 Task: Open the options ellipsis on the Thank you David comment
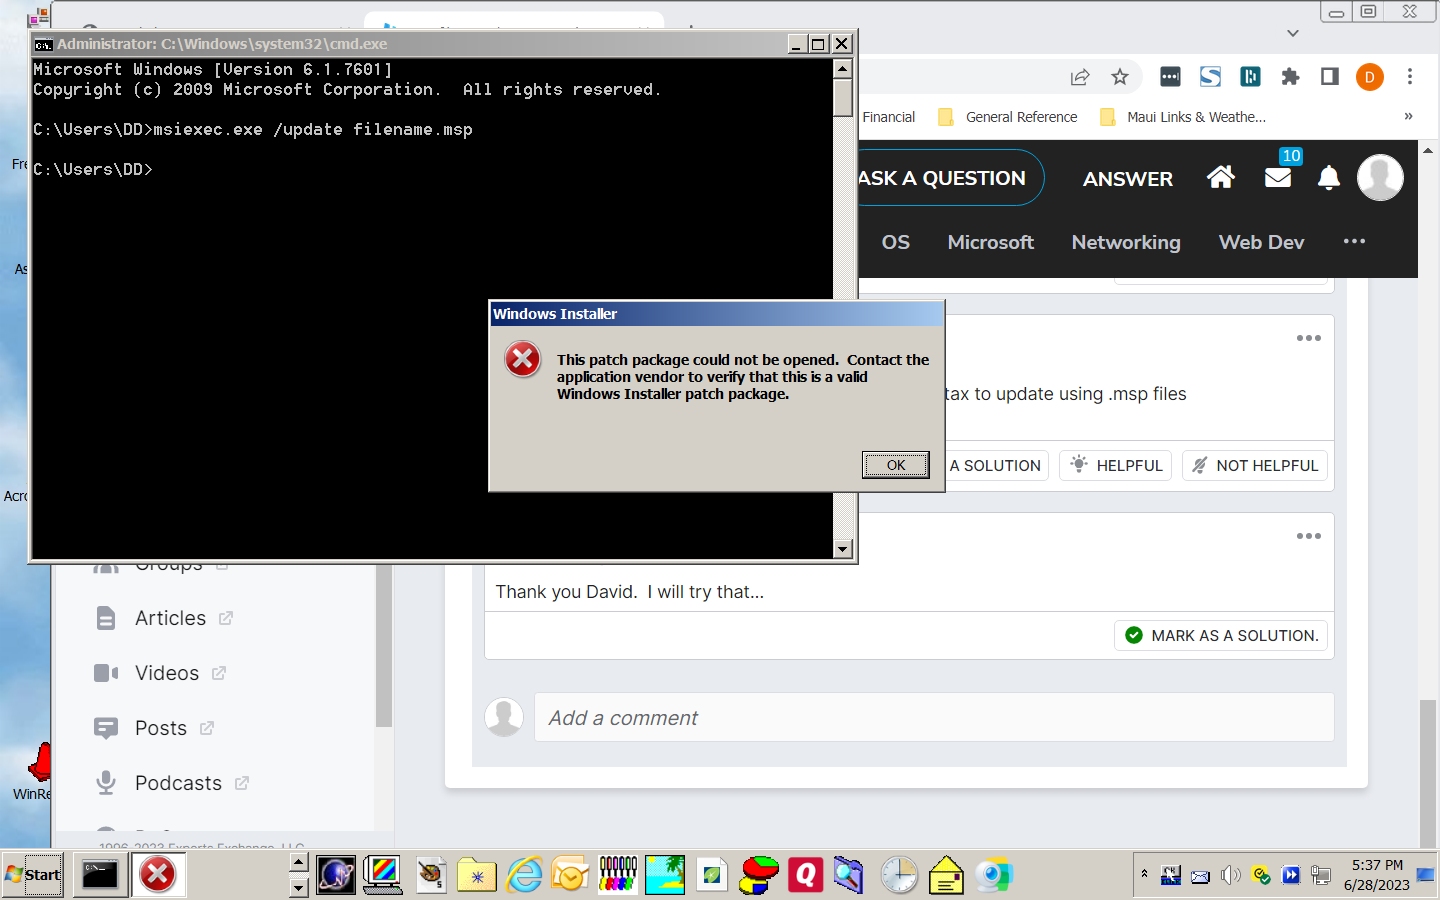coord(1309,536)
